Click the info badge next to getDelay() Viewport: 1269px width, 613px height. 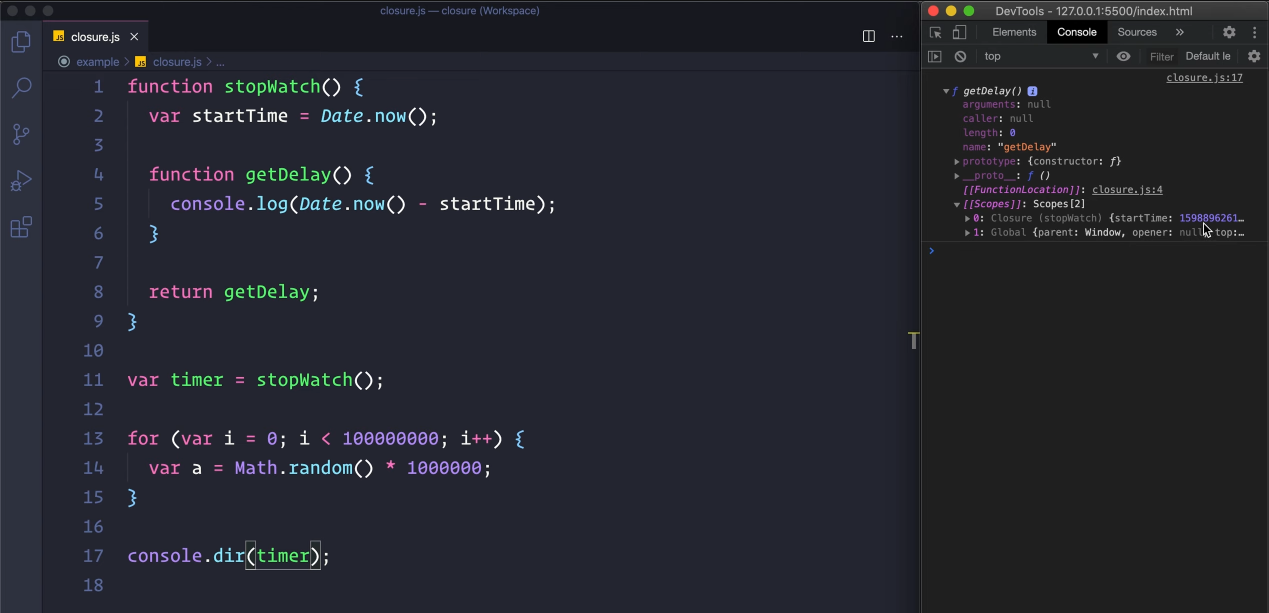tap(1032, 91)
